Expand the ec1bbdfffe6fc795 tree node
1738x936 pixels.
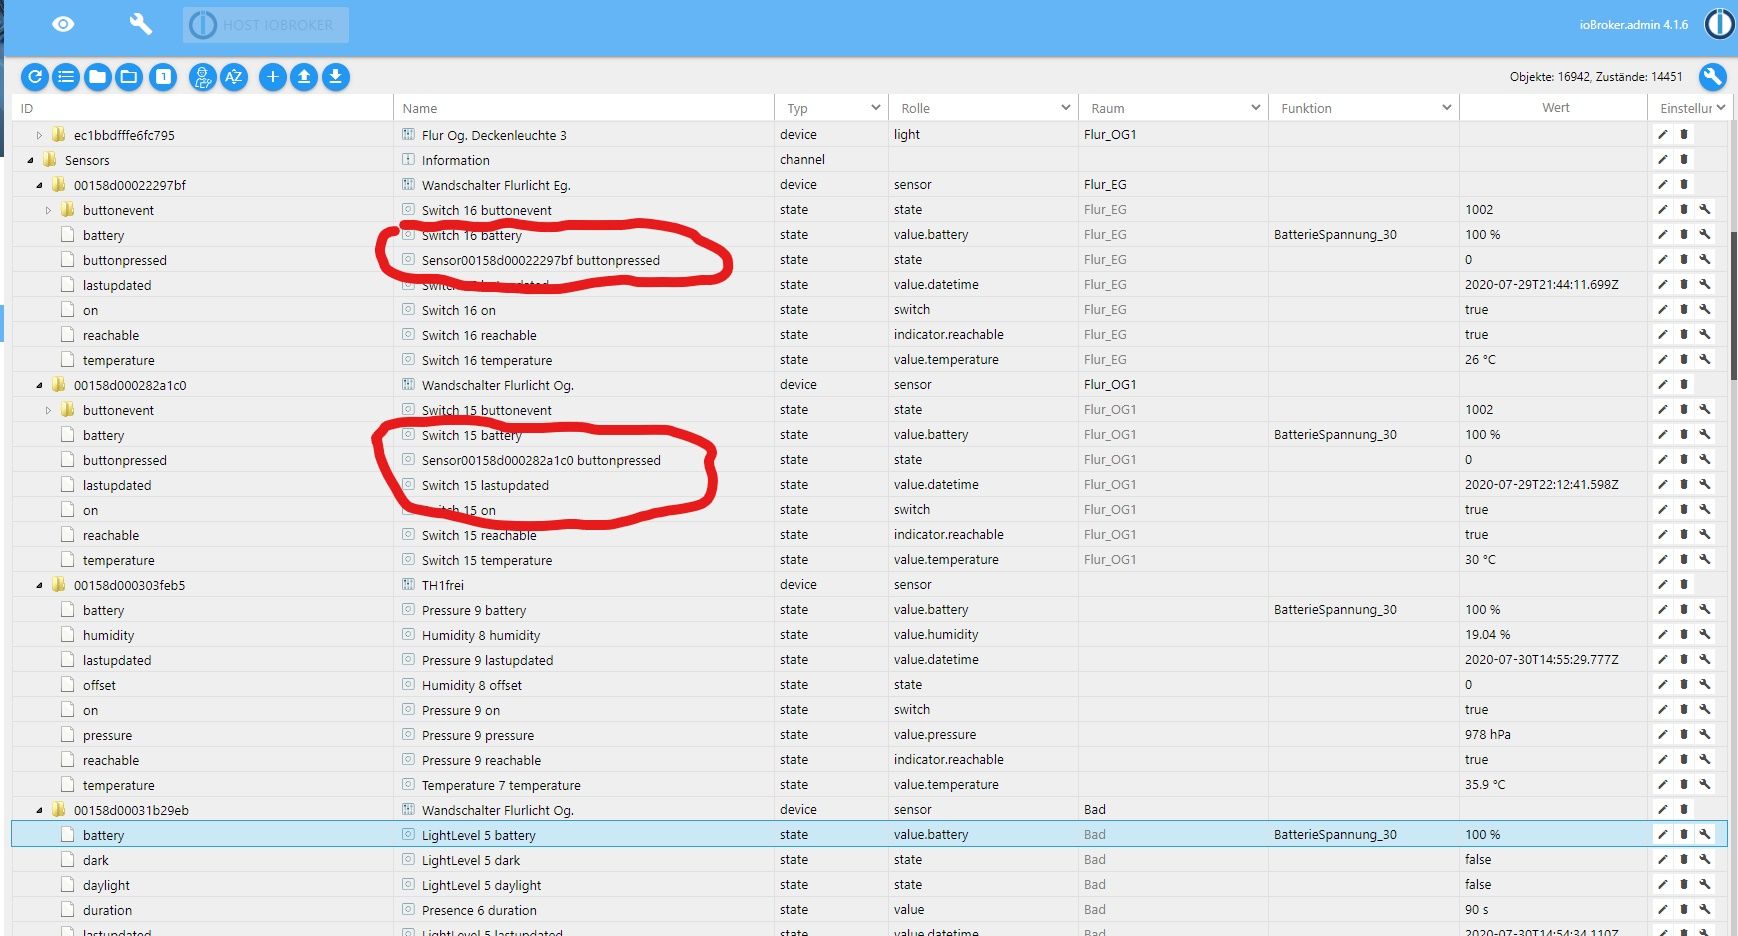(x=40, y=135)
